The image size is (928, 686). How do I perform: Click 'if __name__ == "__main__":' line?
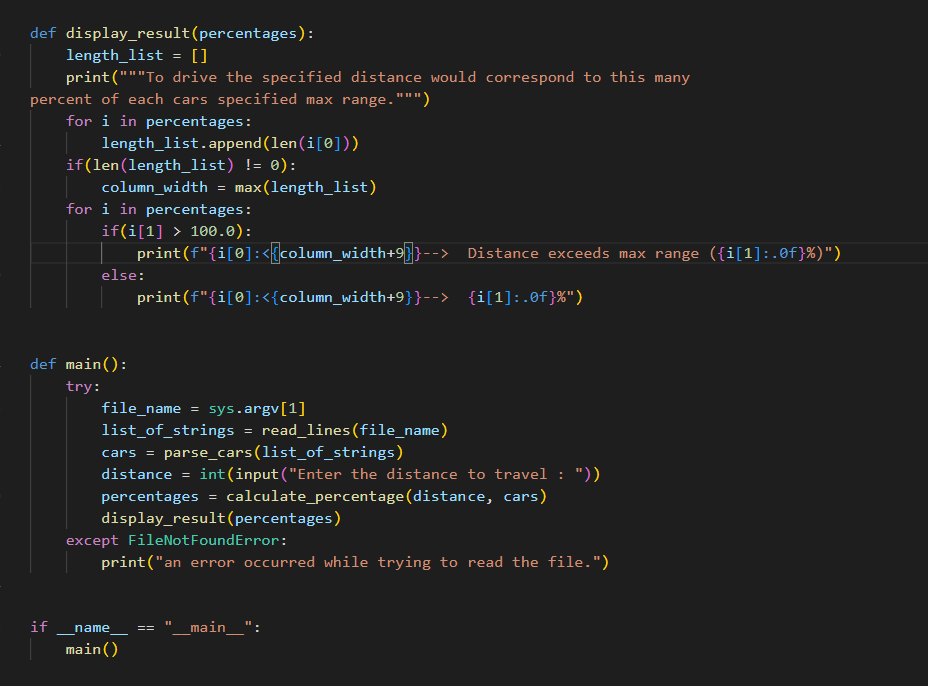tap(146, 627)
